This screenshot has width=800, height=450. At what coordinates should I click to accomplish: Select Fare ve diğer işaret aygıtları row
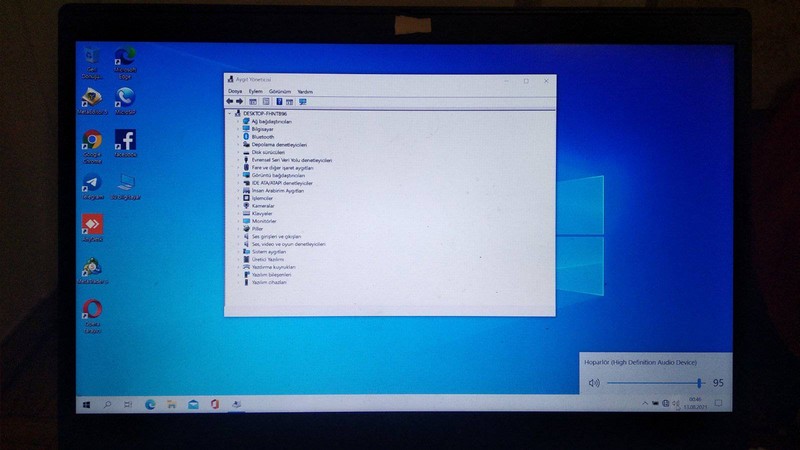pos(278,167)
